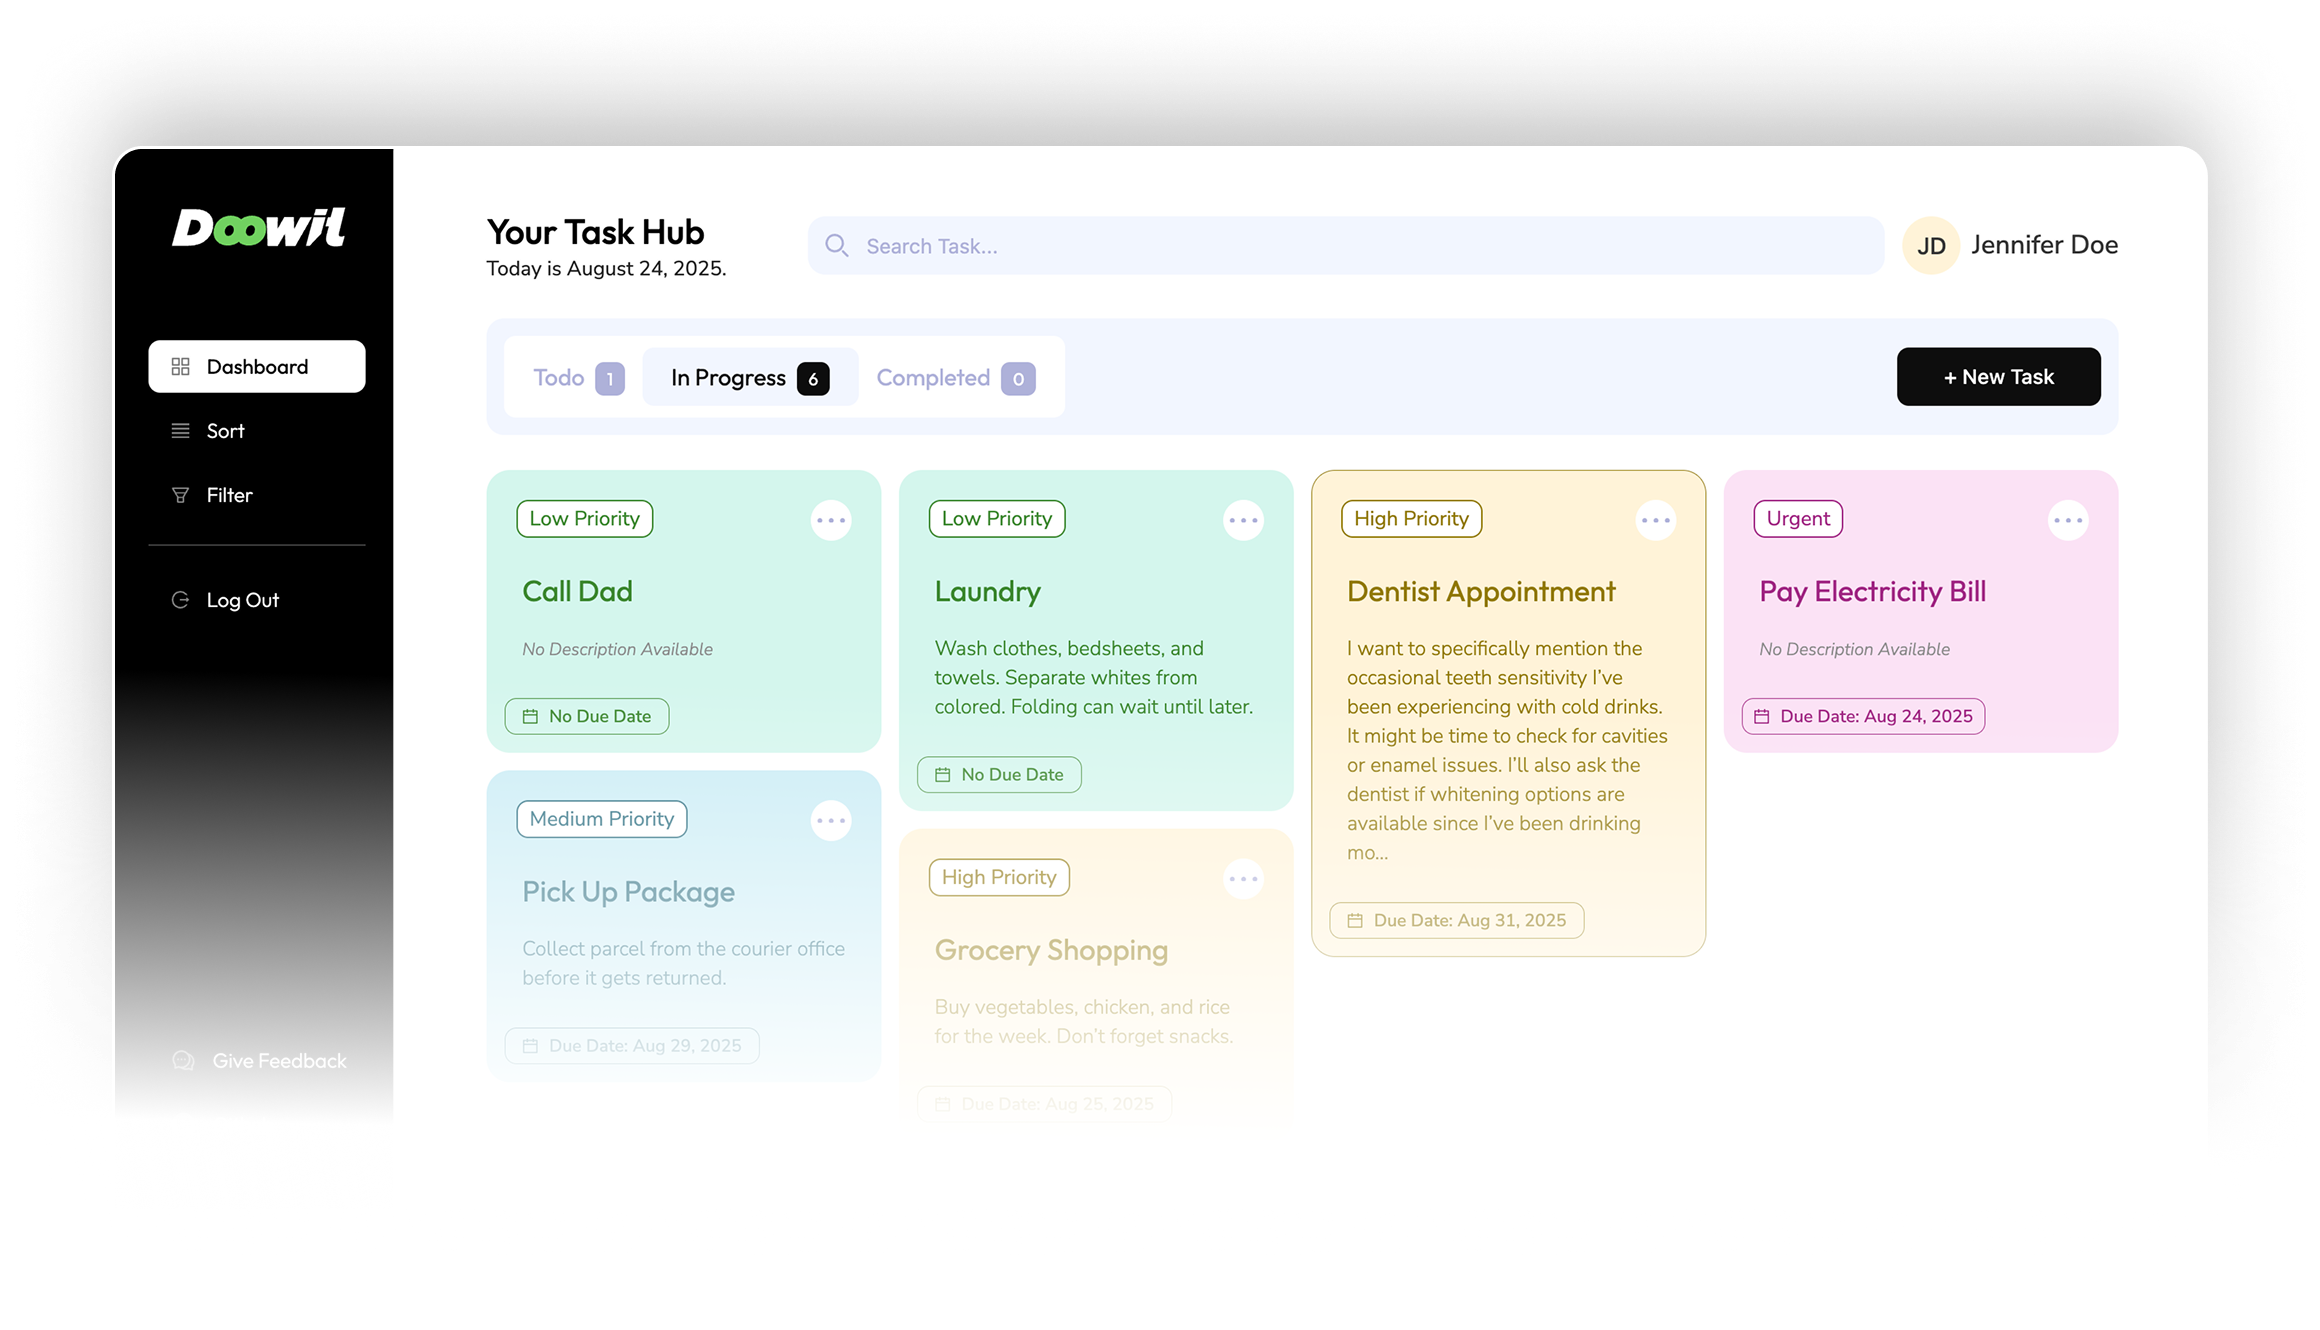Click Grocery Shopping description text
Screen dimensions: 2320x1330
pyautogui.click(x=1083, y=1021)
